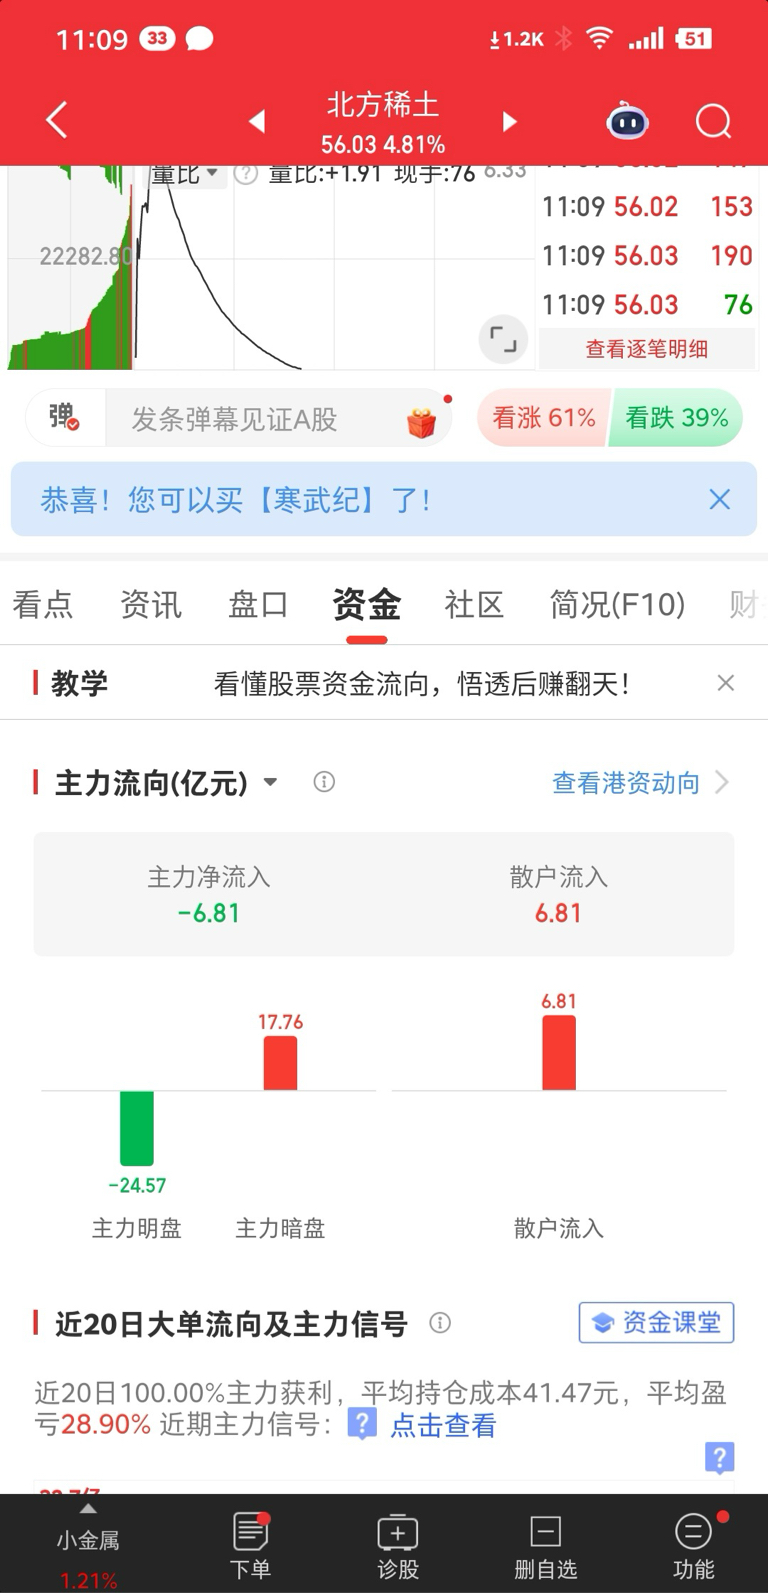Tap the back arrow in the header
This screenshot has width=768, height=1593.
coord(57,121)
